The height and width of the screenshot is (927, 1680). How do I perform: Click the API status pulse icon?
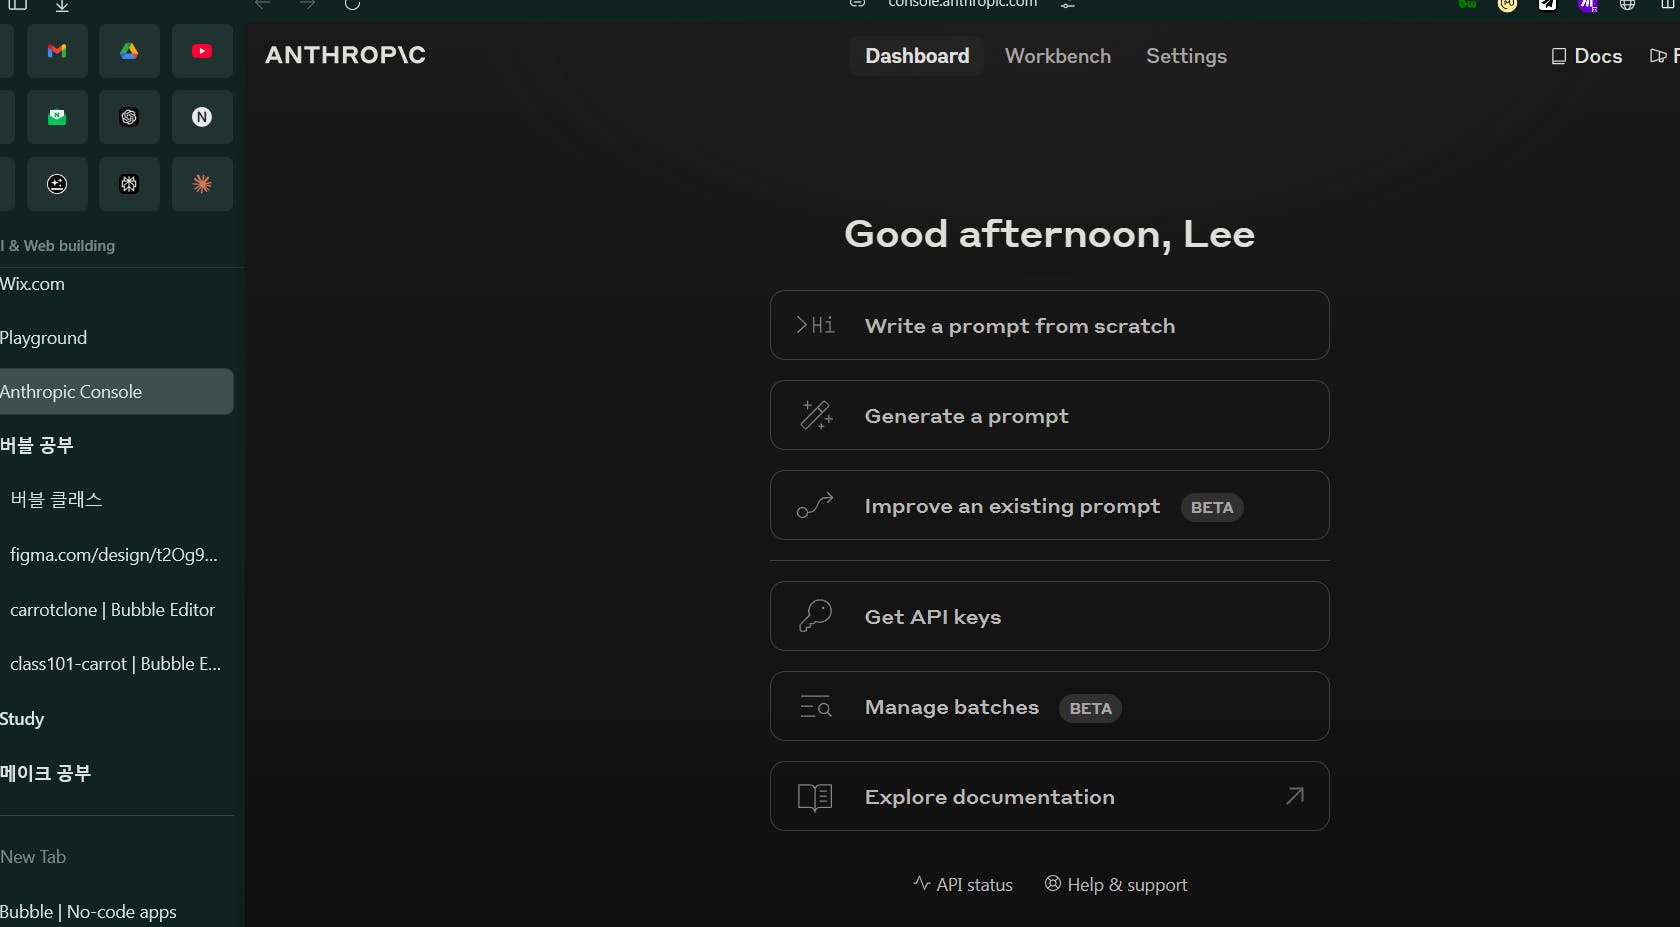click(922, 883)
